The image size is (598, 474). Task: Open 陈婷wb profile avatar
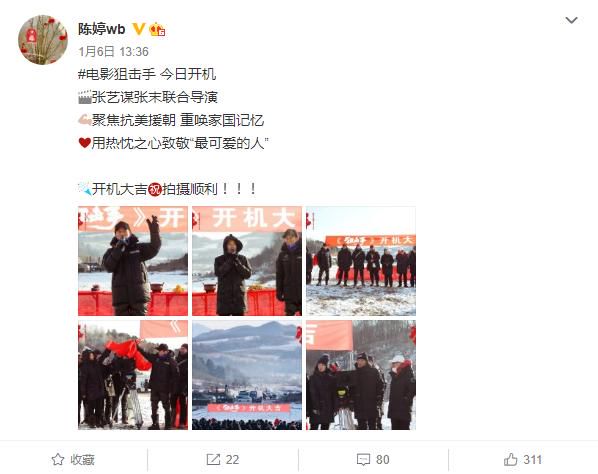tap(43, 40)
